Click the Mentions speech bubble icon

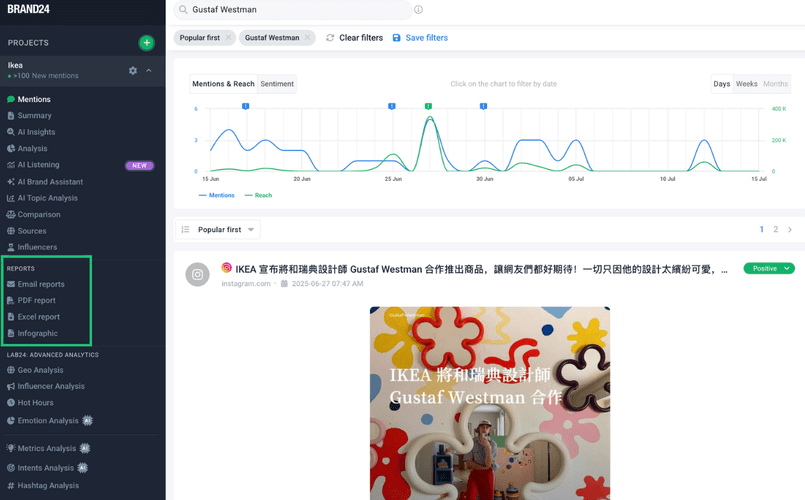point(11,99)
